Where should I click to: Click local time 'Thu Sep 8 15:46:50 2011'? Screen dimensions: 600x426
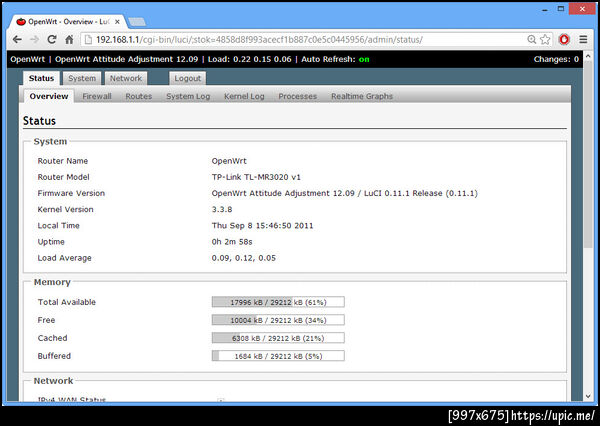262,225
